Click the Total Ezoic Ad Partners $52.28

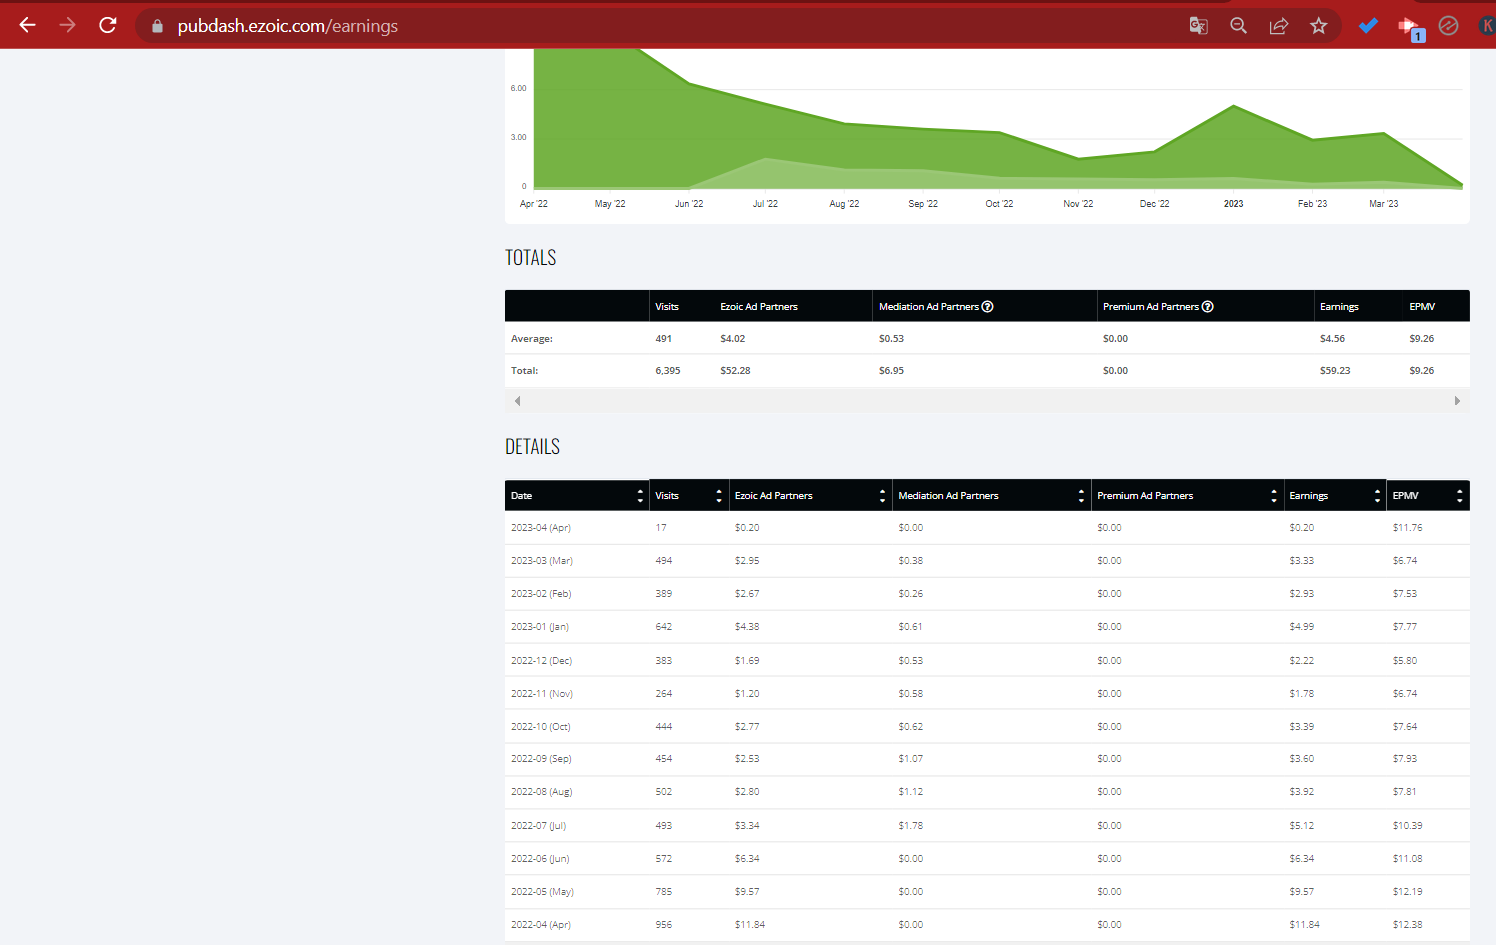click(x=735, y=370)
